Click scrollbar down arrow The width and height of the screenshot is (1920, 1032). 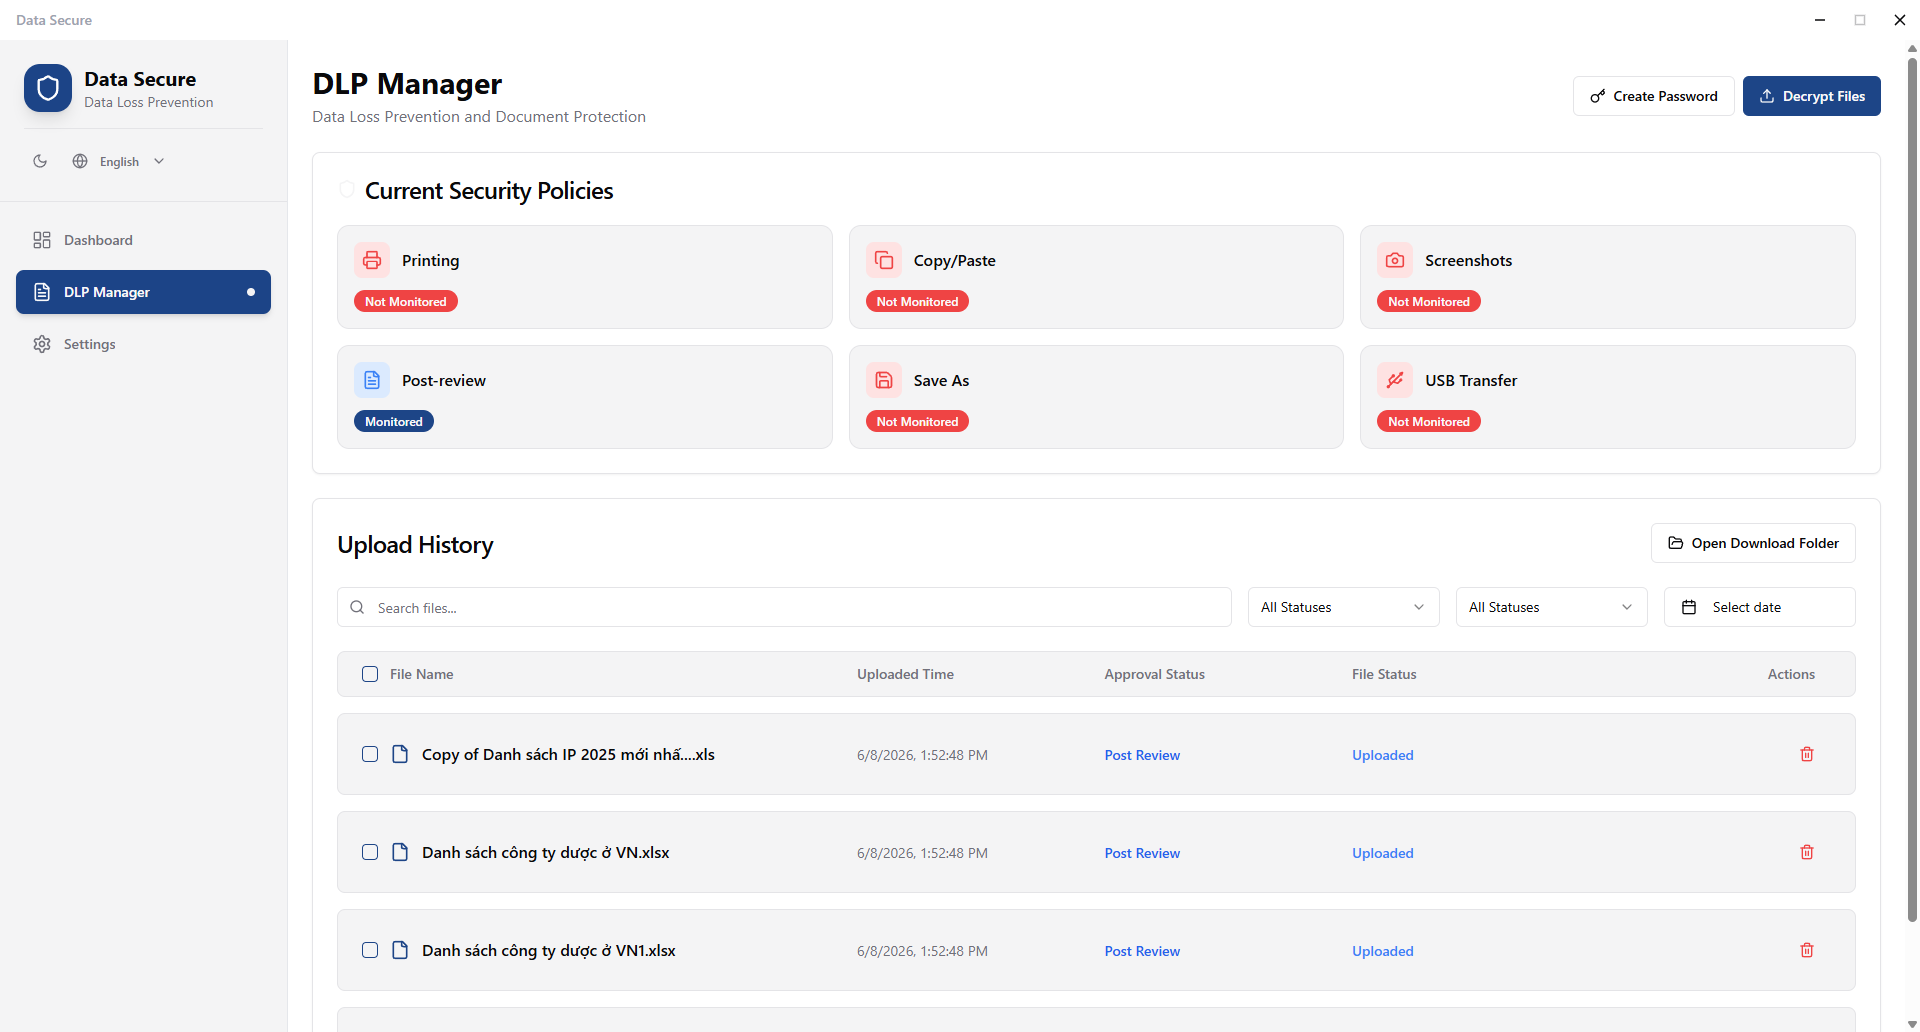1912,1024
